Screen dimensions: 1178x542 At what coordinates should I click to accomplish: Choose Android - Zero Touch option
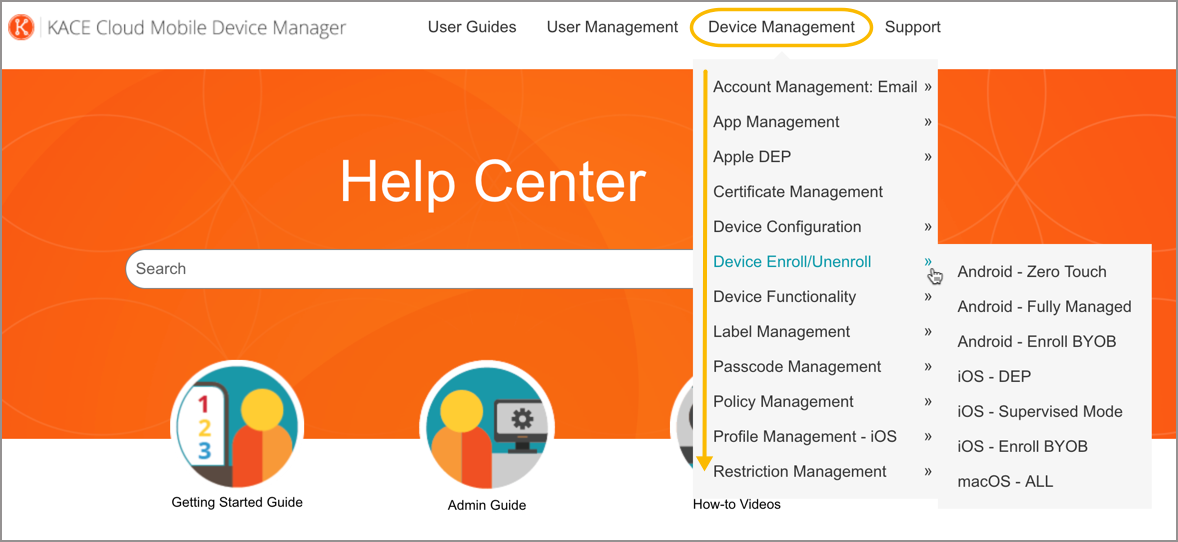[x=1031, y=272]
